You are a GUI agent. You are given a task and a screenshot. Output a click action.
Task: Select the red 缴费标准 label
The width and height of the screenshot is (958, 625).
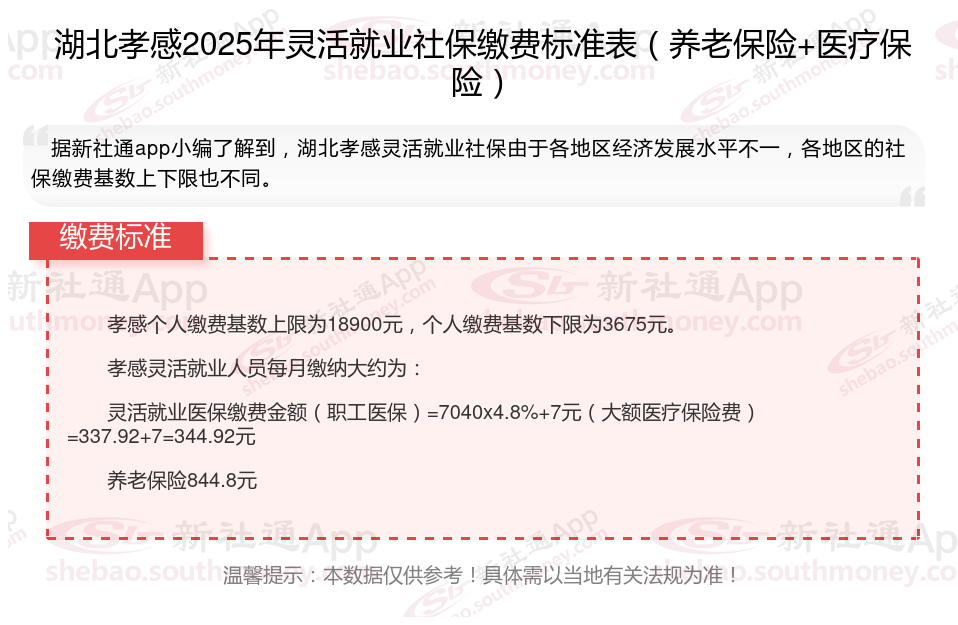point(116,240)
